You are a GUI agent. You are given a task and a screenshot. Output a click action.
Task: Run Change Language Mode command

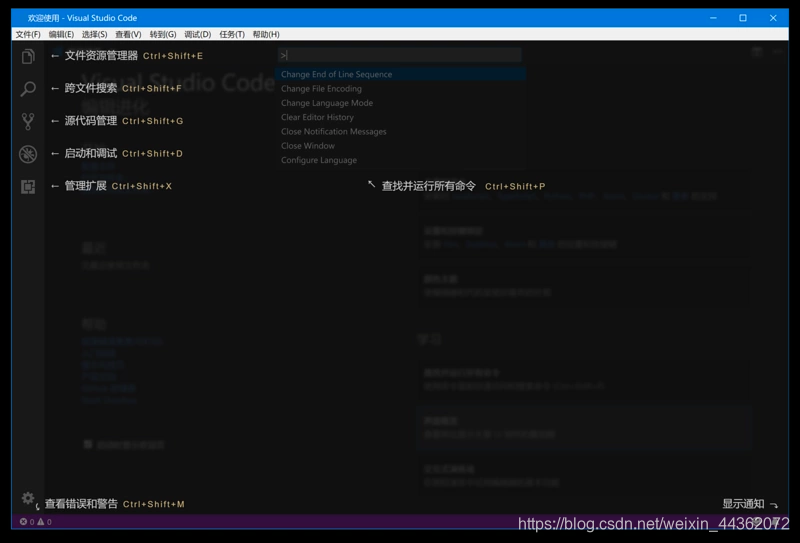[400, 103]
